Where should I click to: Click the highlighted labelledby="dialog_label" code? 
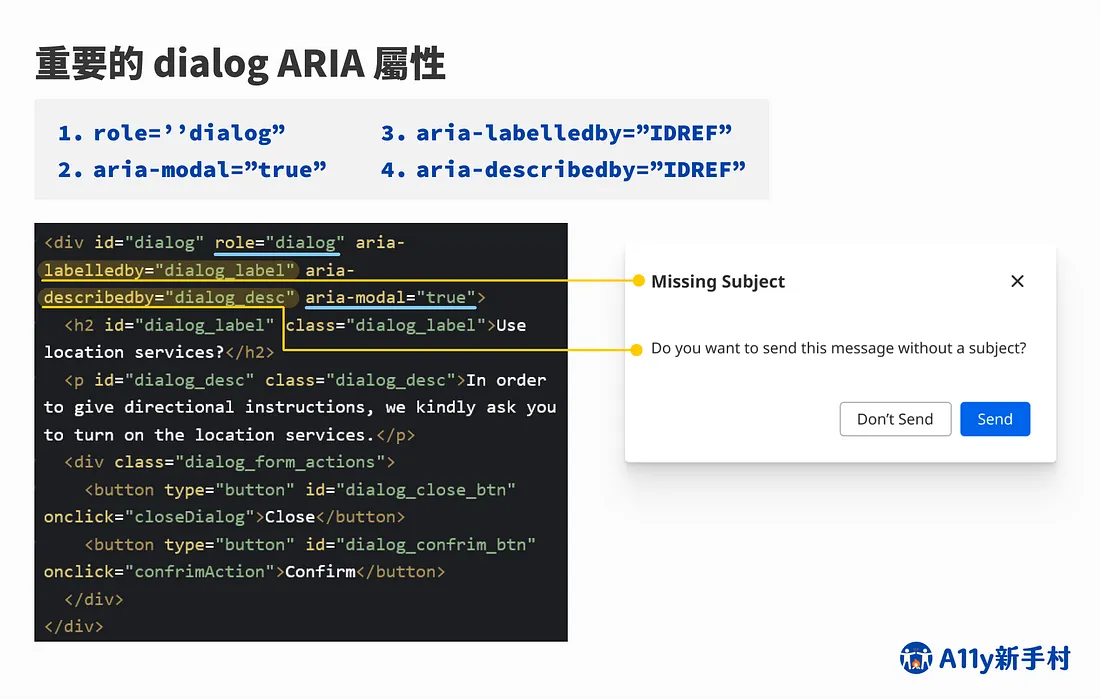click(x=169, y=270)
